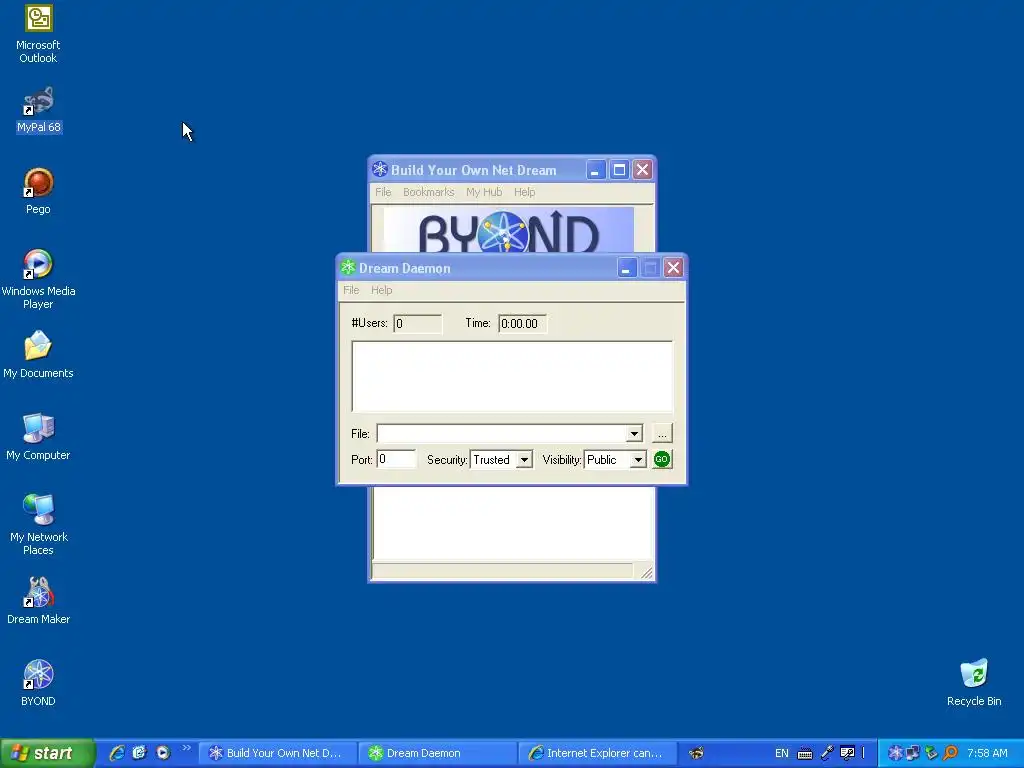1024x768 pixels.
Task: Minimize the Dream Daemon window
Action: 626,268
